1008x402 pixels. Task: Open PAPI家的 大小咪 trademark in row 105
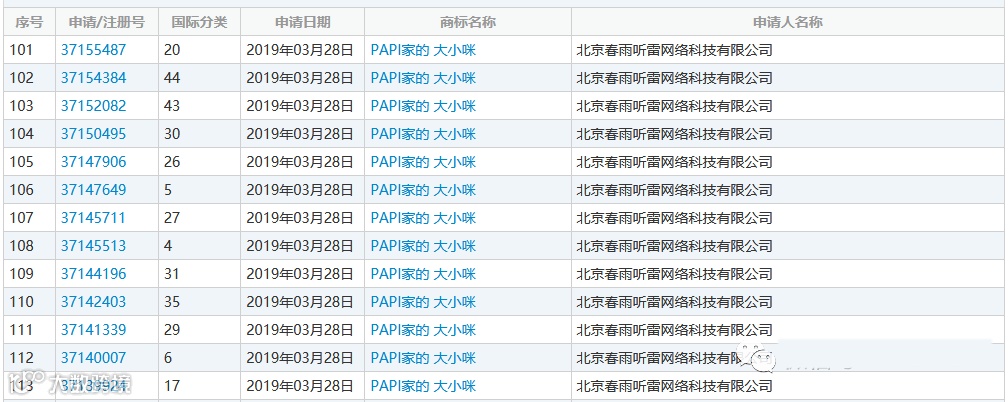(x=424, y=161)
